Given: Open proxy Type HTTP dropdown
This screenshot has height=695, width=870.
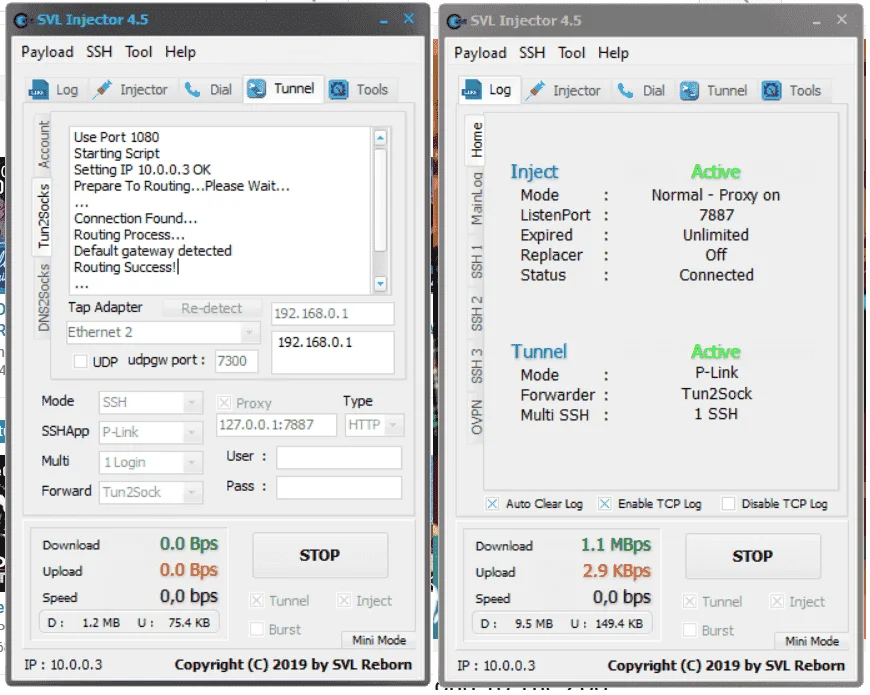Looking at the screenshot, I should point(374,425).
